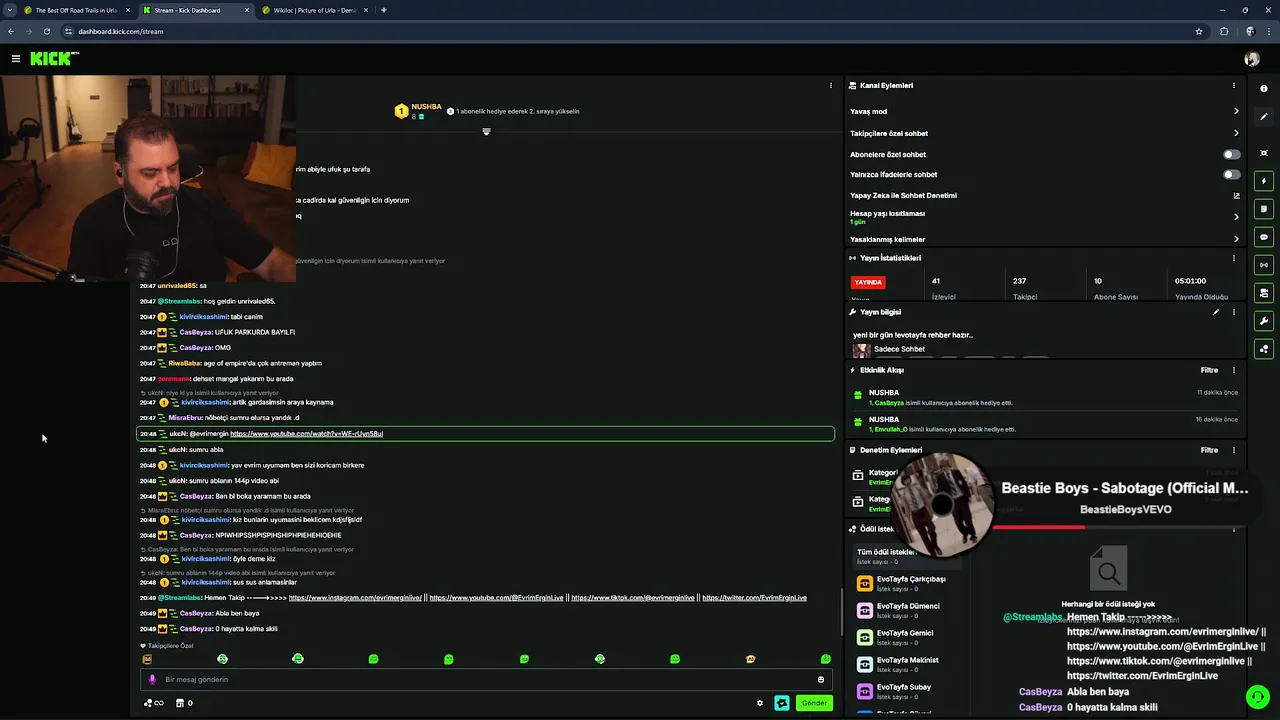This screenshot has height=720, width=1280.
Task: Select the last quick emote in emote row
Action: 826,659
